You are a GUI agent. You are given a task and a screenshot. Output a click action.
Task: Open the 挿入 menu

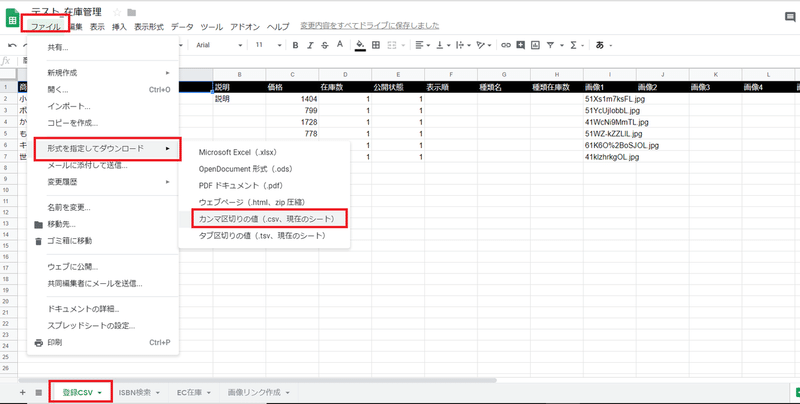click(x=119, y=27)
